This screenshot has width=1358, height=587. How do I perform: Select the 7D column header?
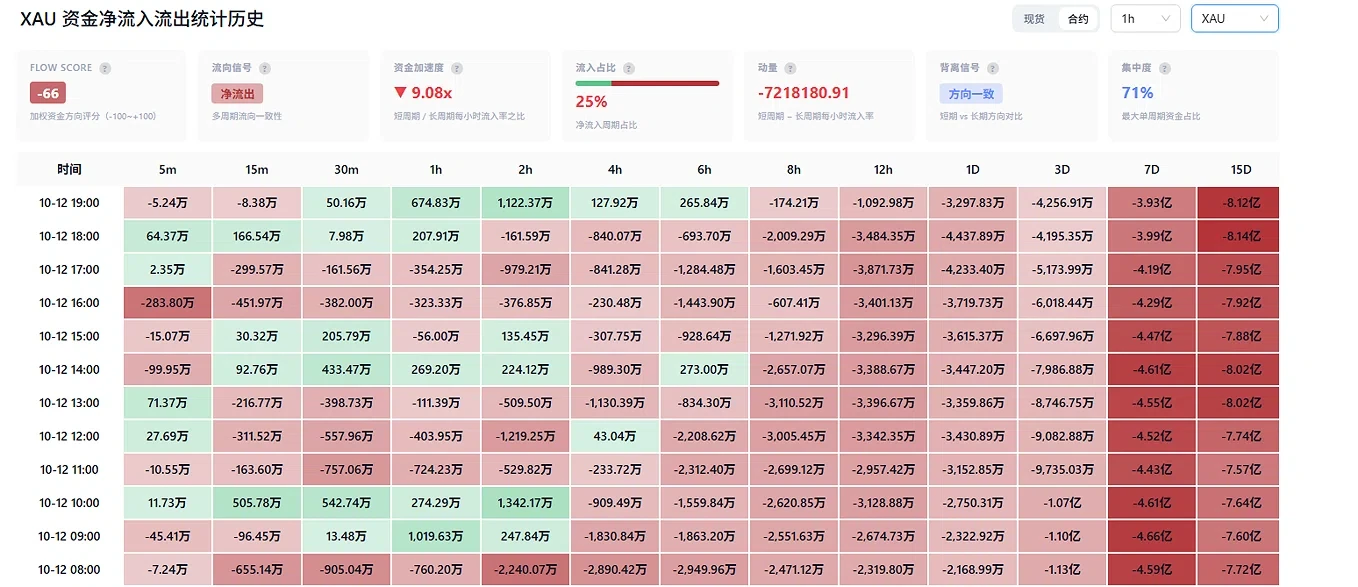1151,169
